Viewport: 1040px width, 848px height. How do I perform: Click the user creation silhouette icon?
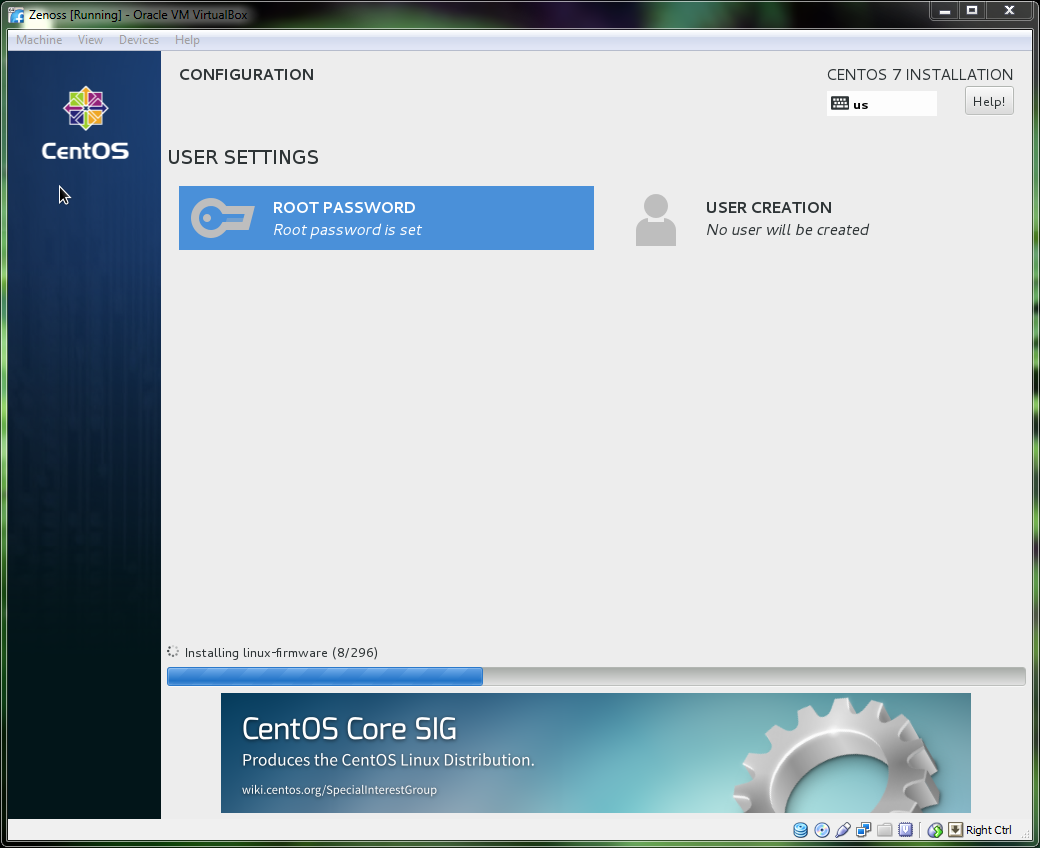tap(655, 219)
